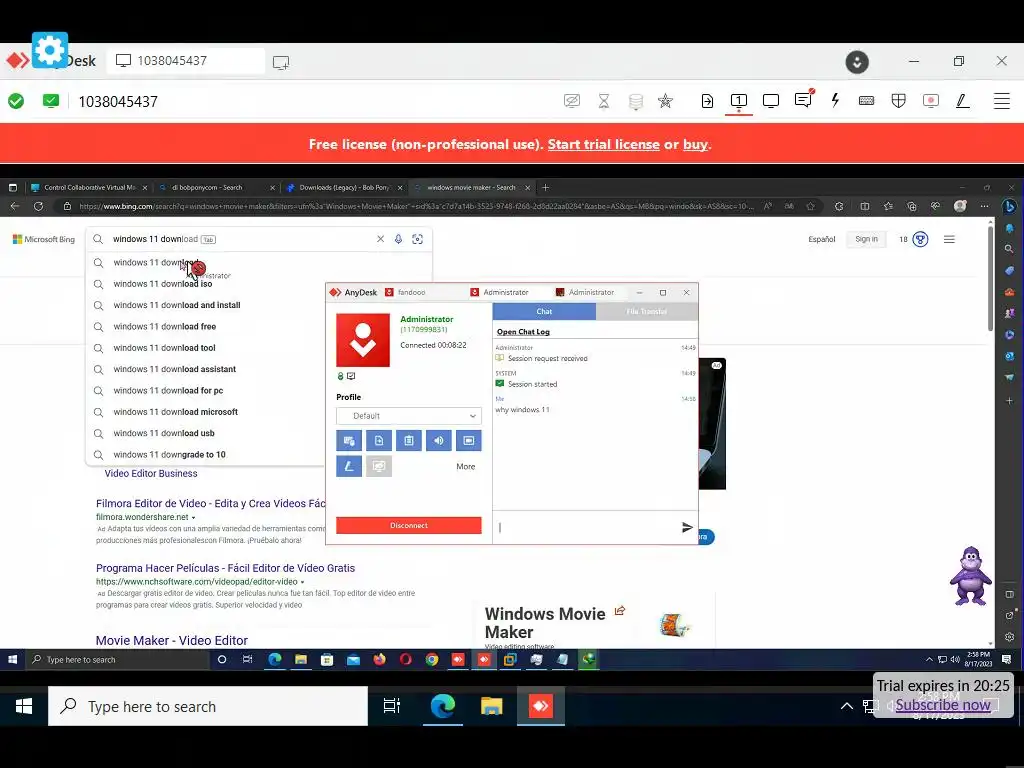Click the chat message input field

click(586, 527)
